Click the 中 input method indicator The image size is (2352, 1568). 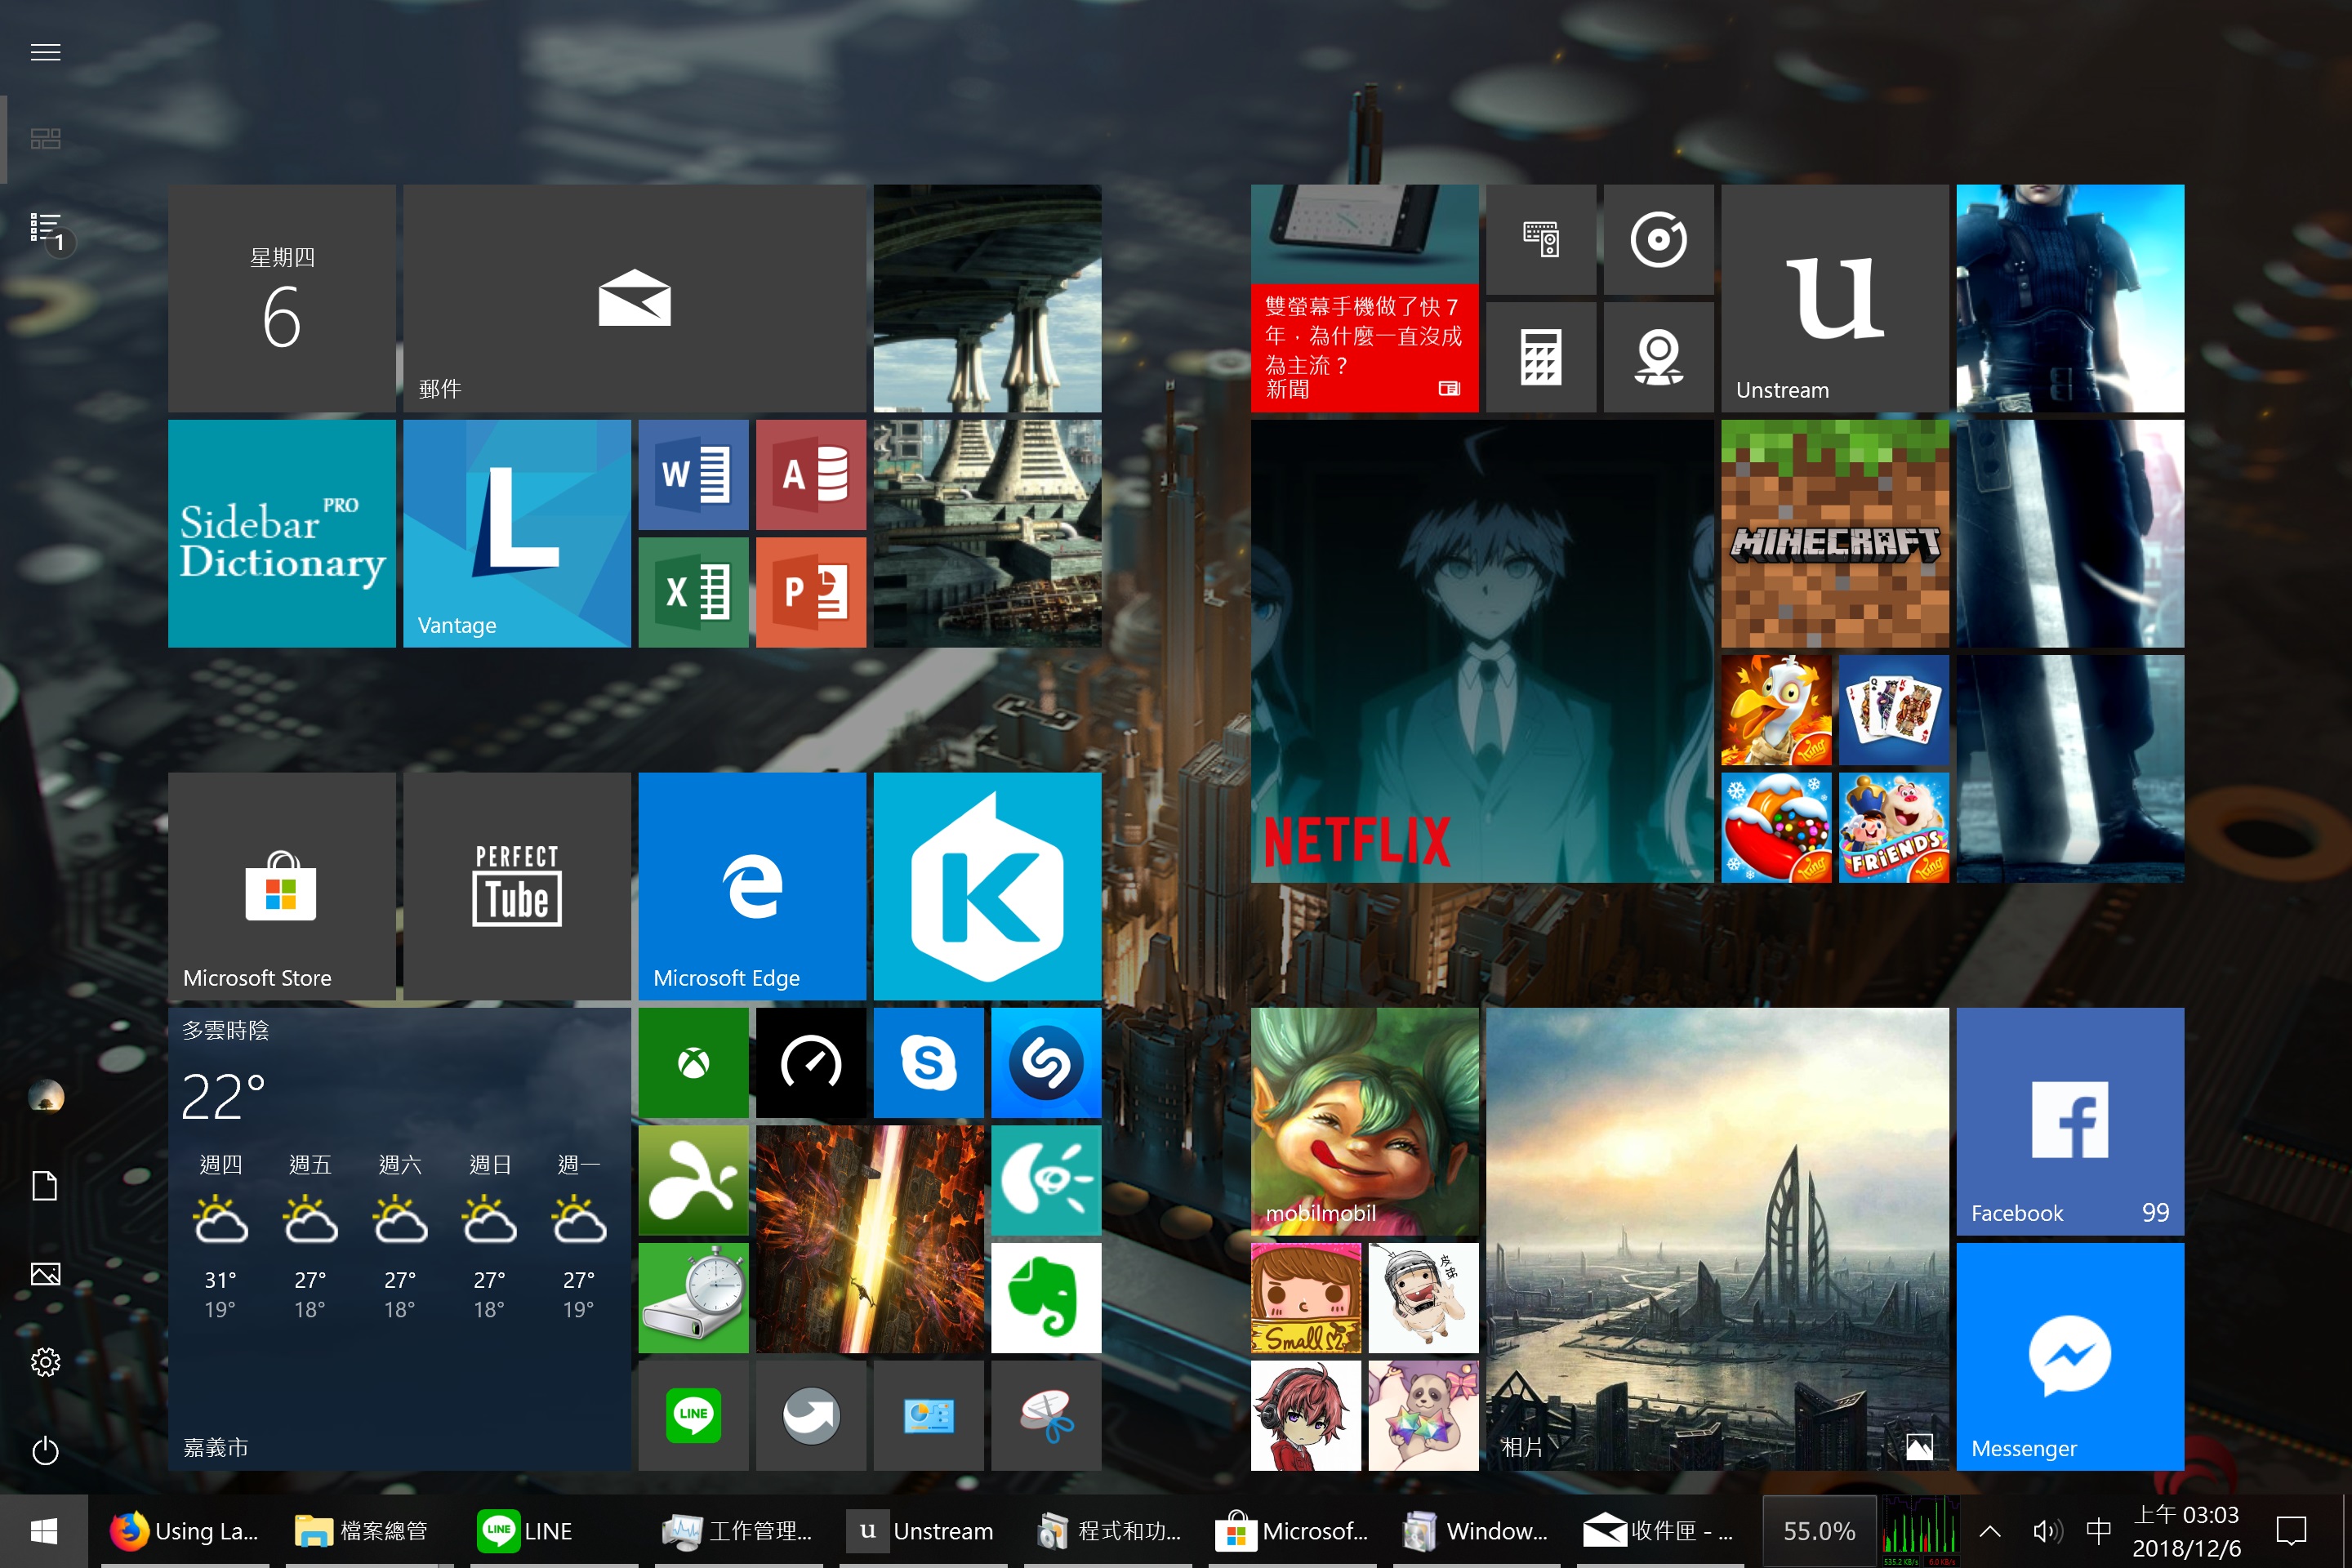(2099, 1531)
